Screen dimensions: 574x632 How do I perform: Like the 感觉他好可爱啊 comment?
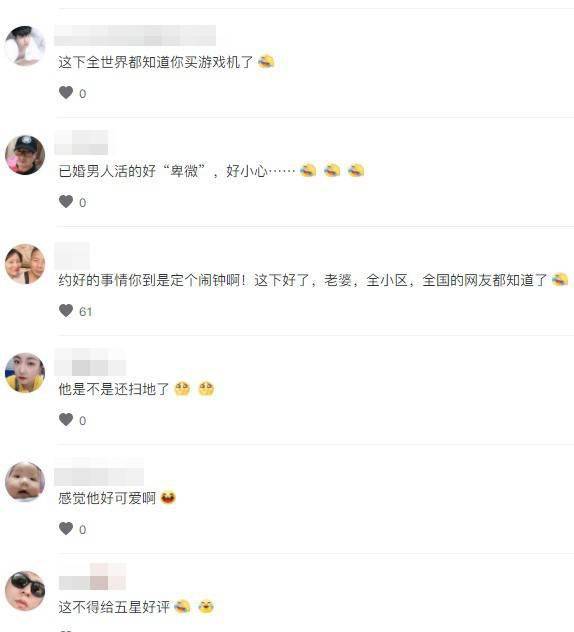tap(66, 528)
